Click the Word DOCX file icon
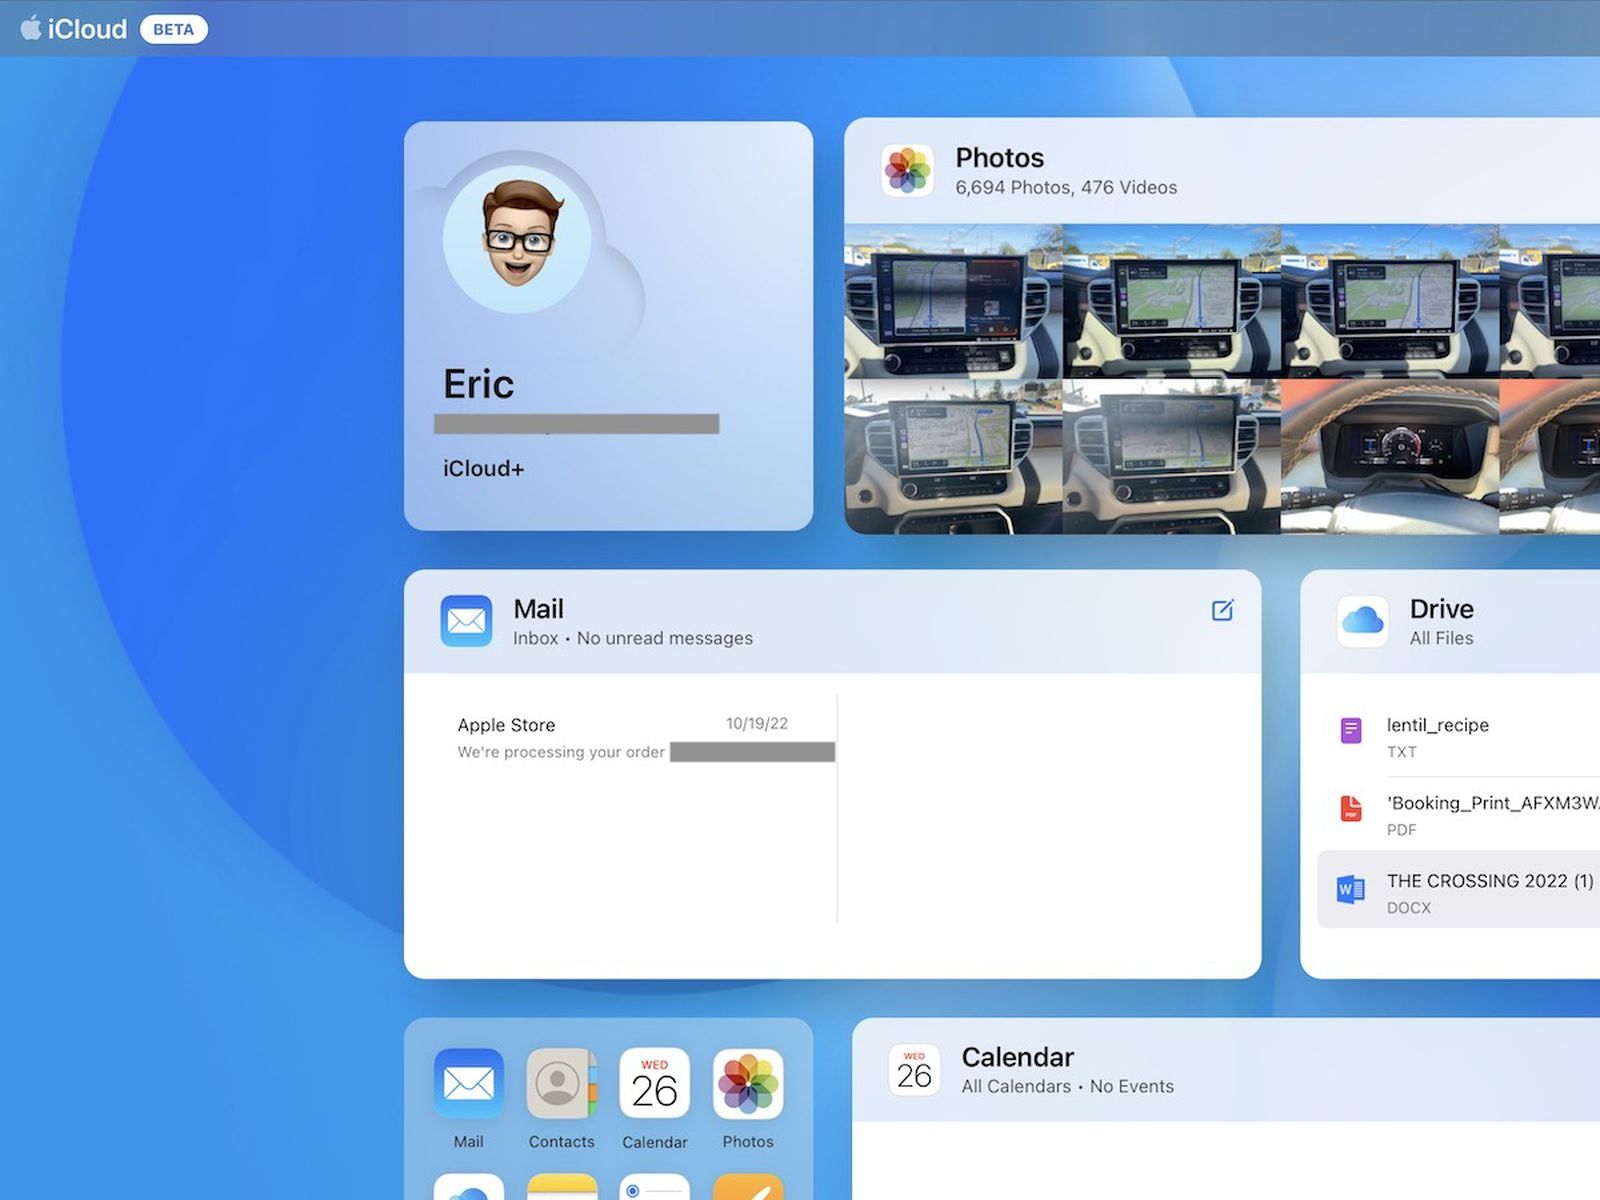 pyautogui.click(x=1351, y=888)
